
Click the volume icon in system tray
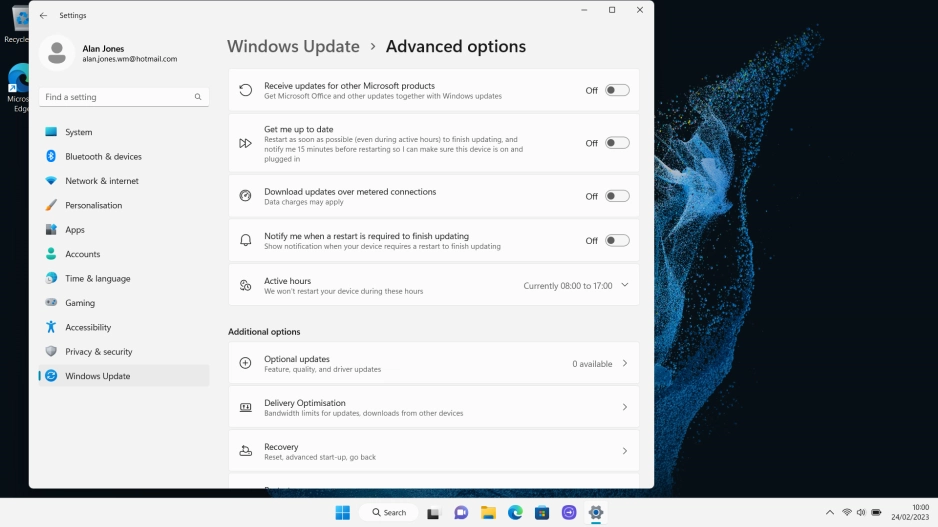point(861,513)
